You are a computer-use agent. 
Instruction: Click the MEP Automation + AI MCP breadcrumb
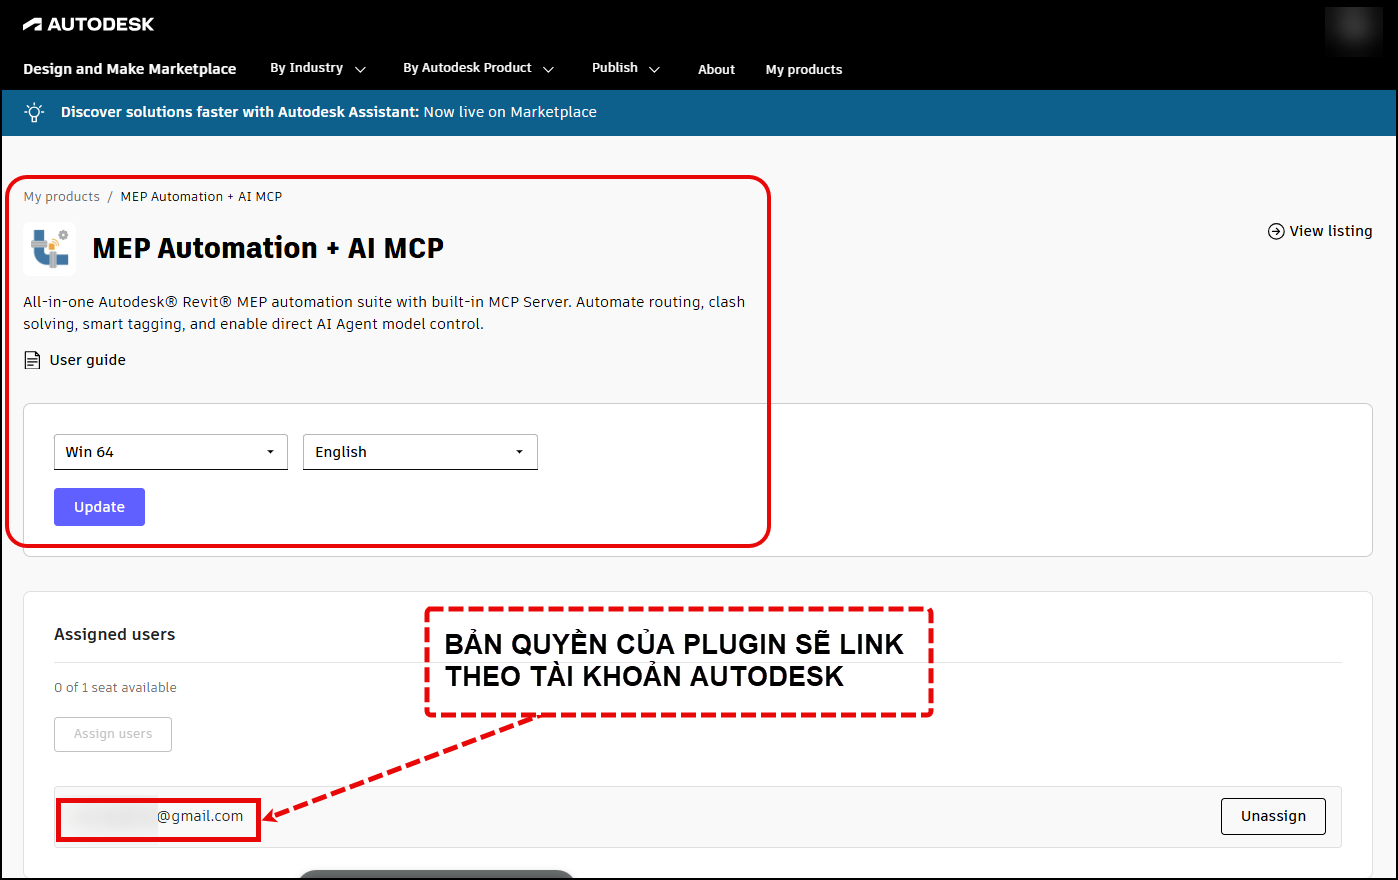[x=201, y=197]
